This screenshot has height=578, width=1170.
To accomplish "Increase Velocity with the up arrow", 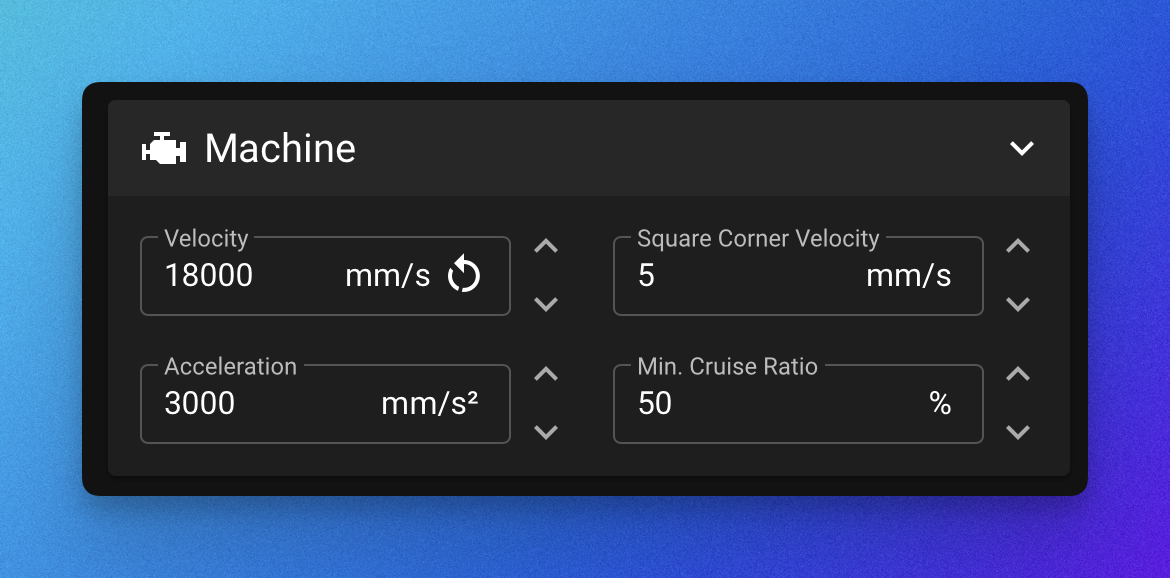I will pyautogui.click(x=546, y=246).
